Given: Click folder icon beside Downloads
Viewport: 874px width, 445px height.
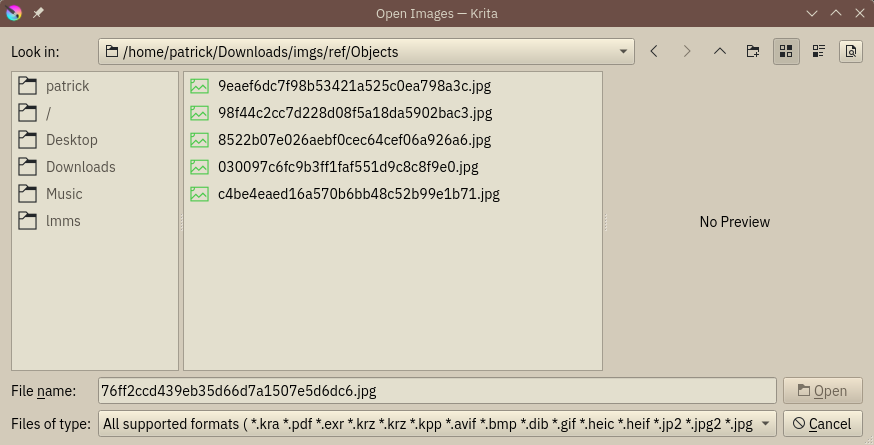Looking at the screenshot, I should point(27,166).
